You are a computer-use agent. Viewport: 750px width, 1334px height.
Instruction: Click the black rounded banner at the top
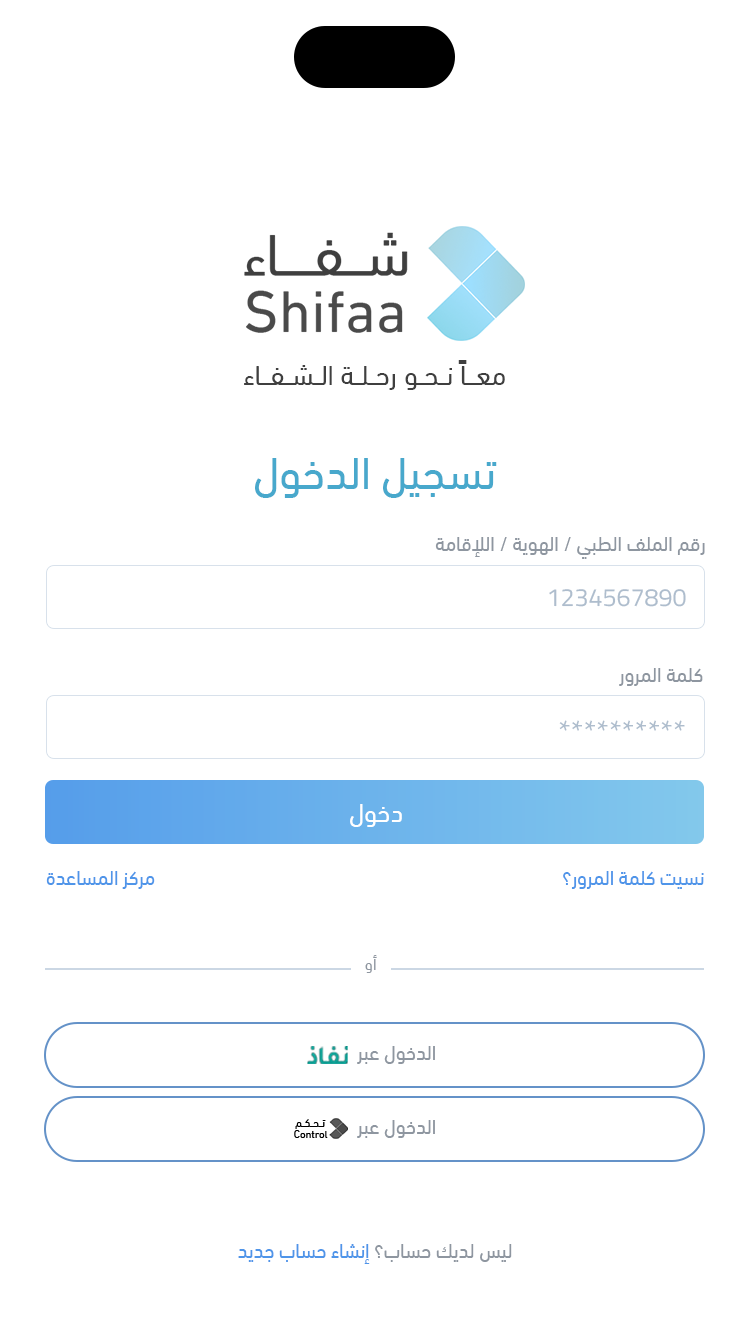tap(373, 57)
